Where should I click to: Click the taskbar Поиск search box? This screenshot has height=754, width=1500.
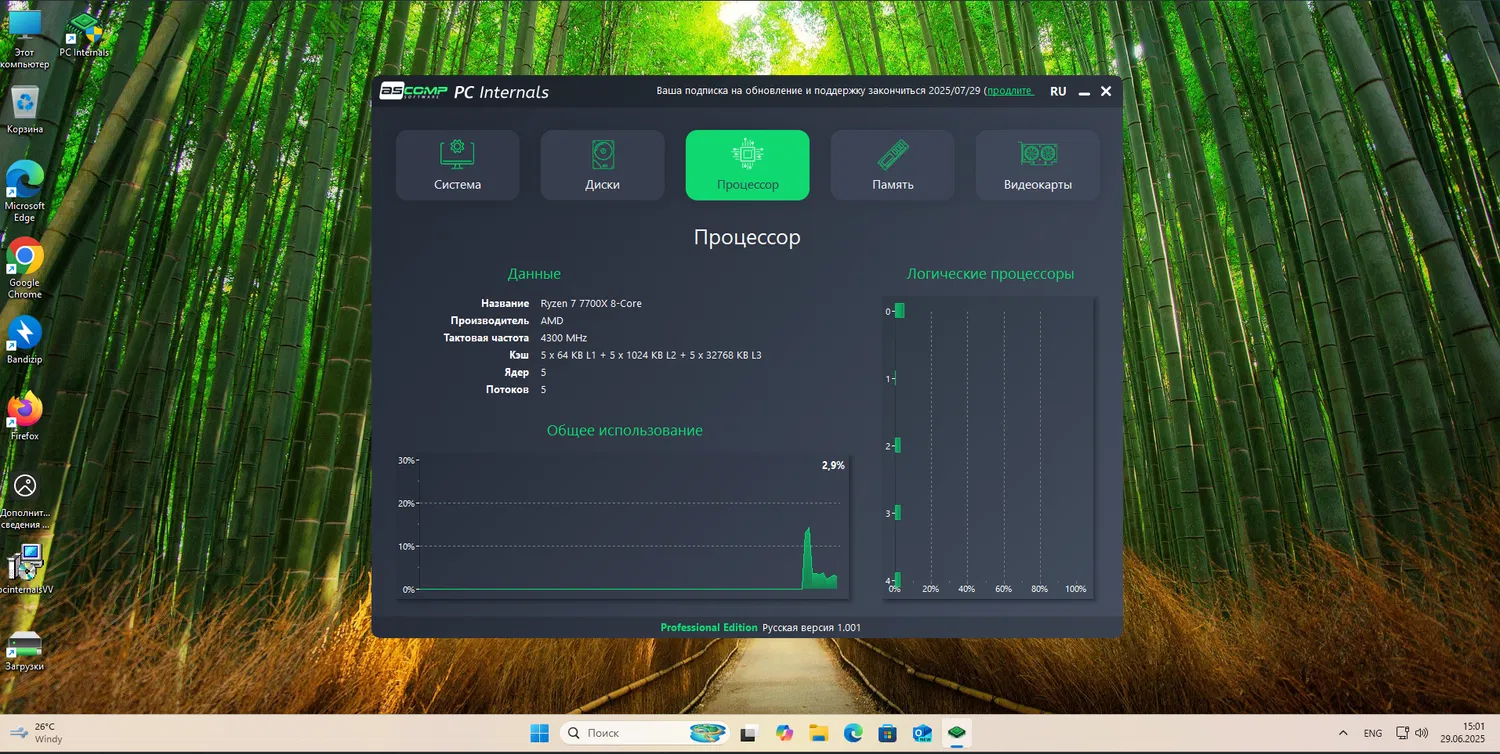(x=645, y=733)
